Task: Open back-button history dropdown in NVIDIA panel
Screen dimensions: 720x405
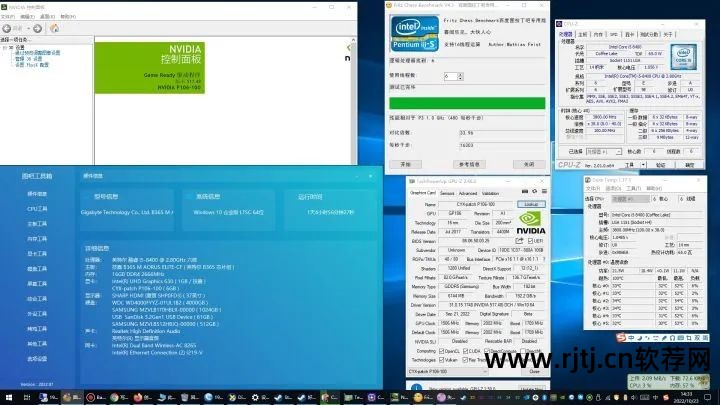Action: (x=28, y=28)
